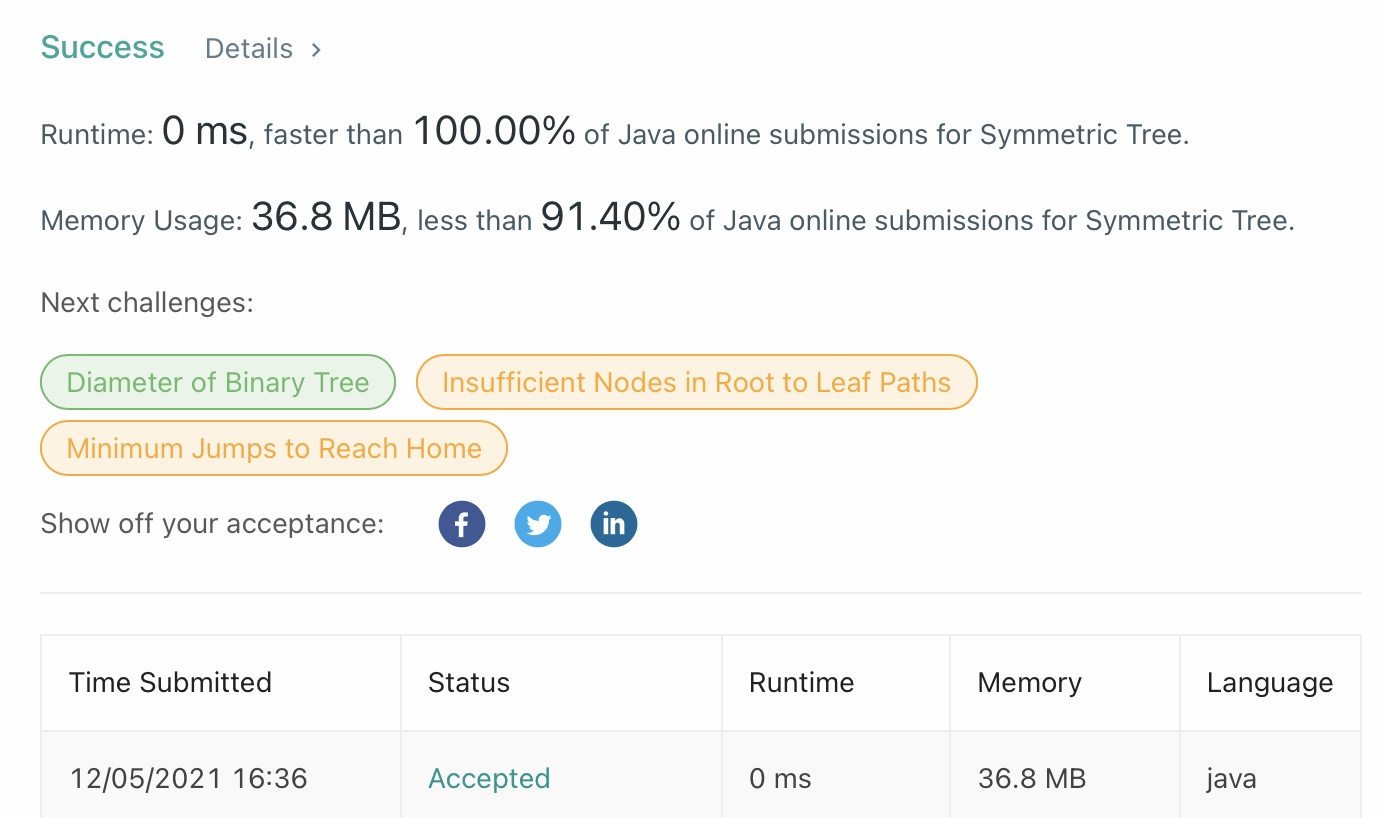Image resolution: width=1381 pixels, height=818 pixels.
Task: Click the chevron arrow beside Details
Action: pyautogui.click(x=316, y=49)
